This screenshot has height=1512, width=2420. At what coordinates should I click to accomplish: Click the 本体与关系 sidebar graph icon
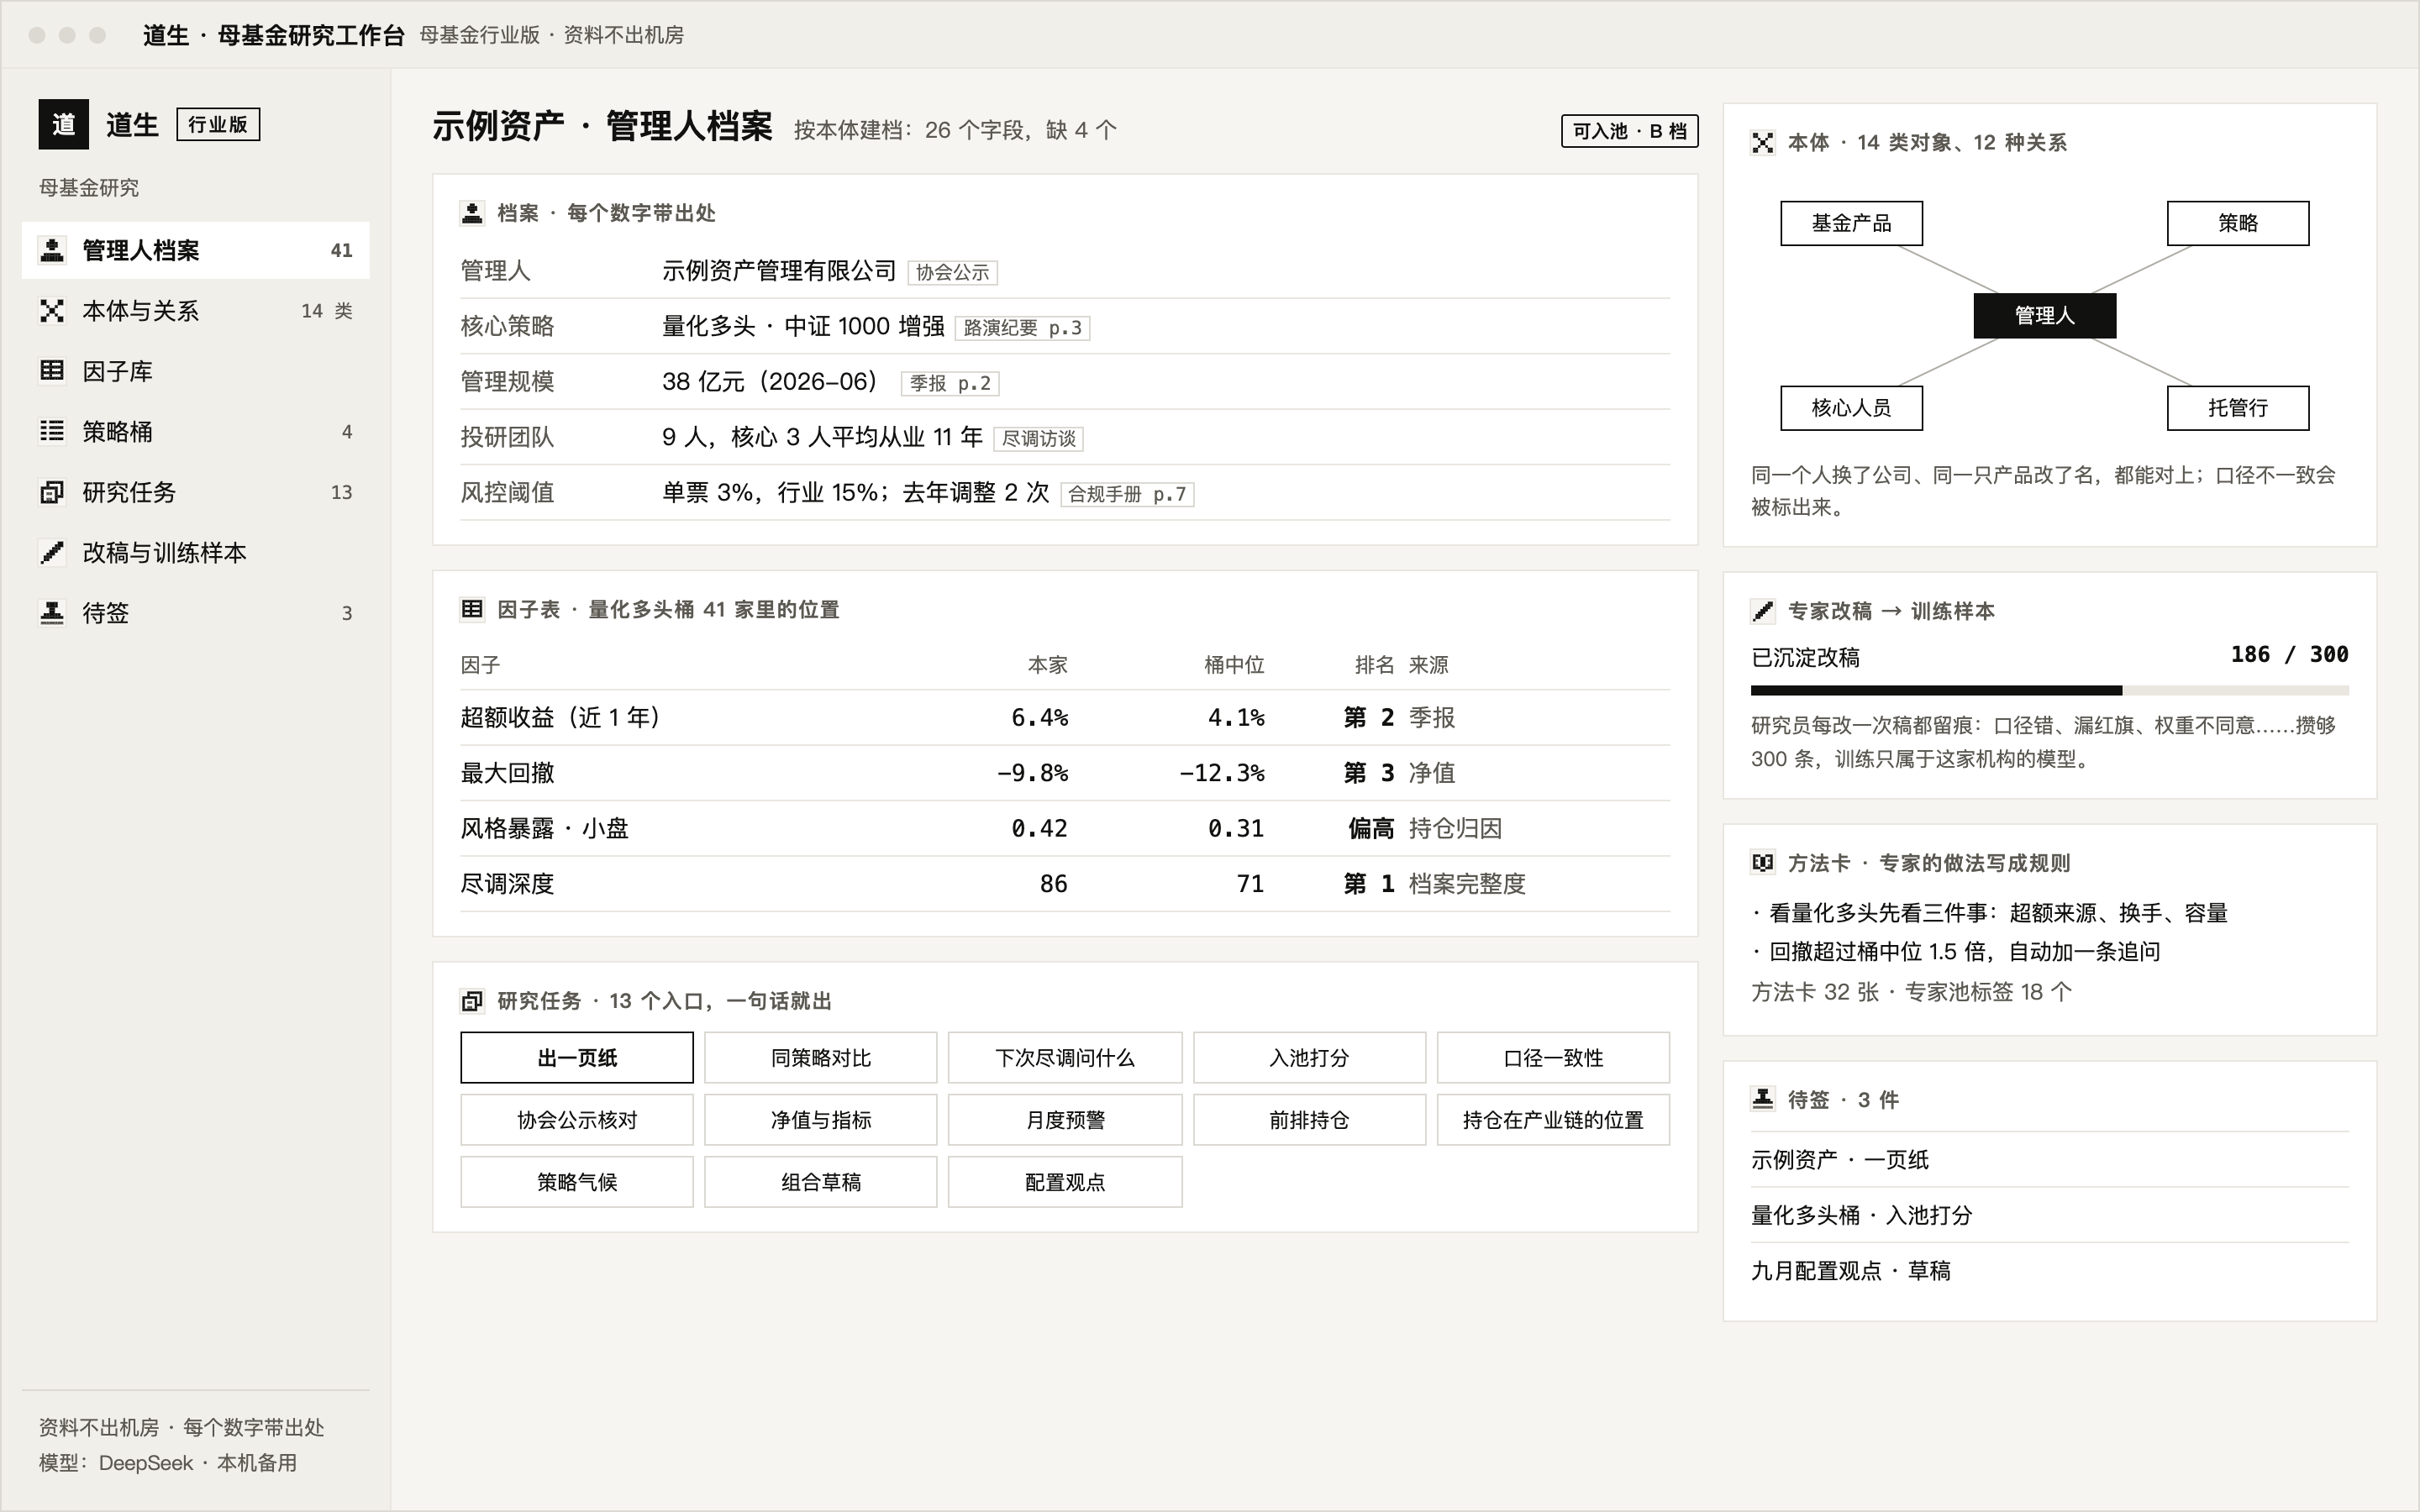[x=52, y=311]
